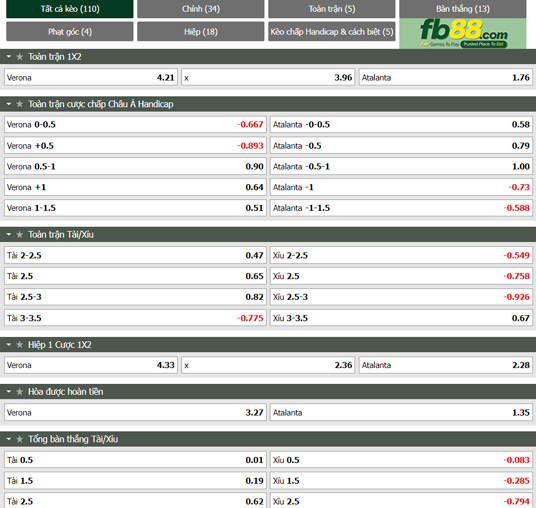This screenshot has height=508, width=536.
Task: Pick Verona at 4.21 in 1X2
Action: pyautogui.click(x=91, y=78)
